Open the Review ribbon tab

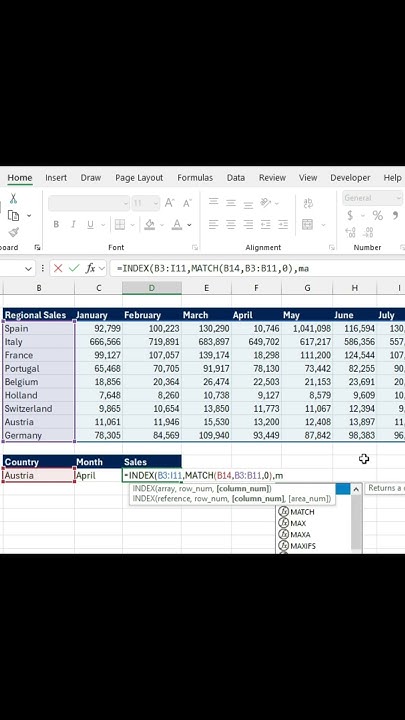(x=272, y=178)
